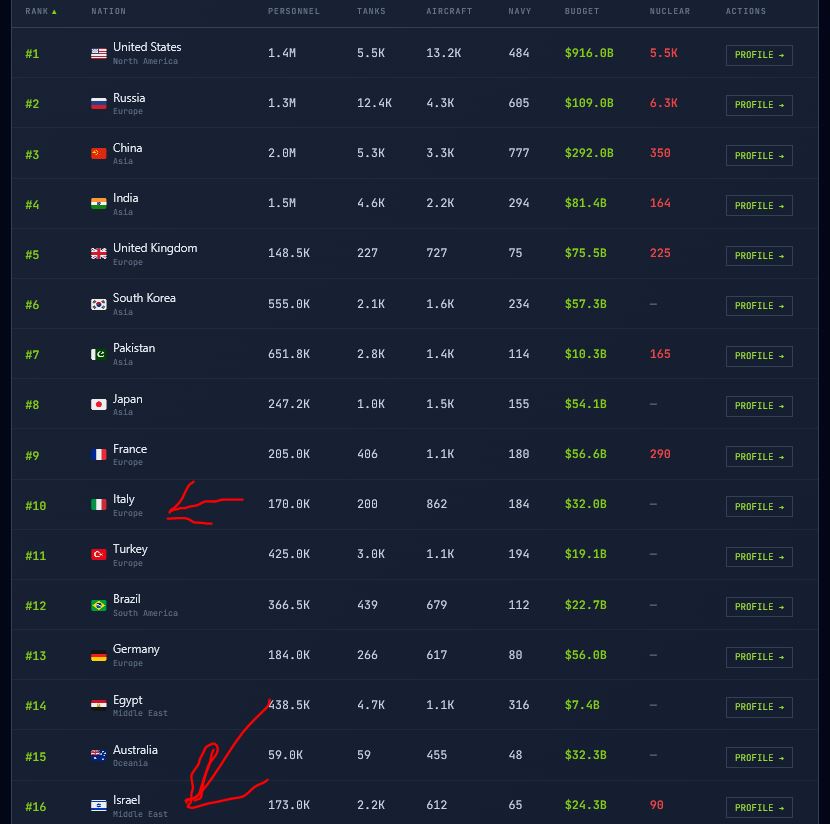The height and width of the screenshot is (824, 830).
Task: Click the United States nation name
Action: pyautogui.click(x=147, y=47)
